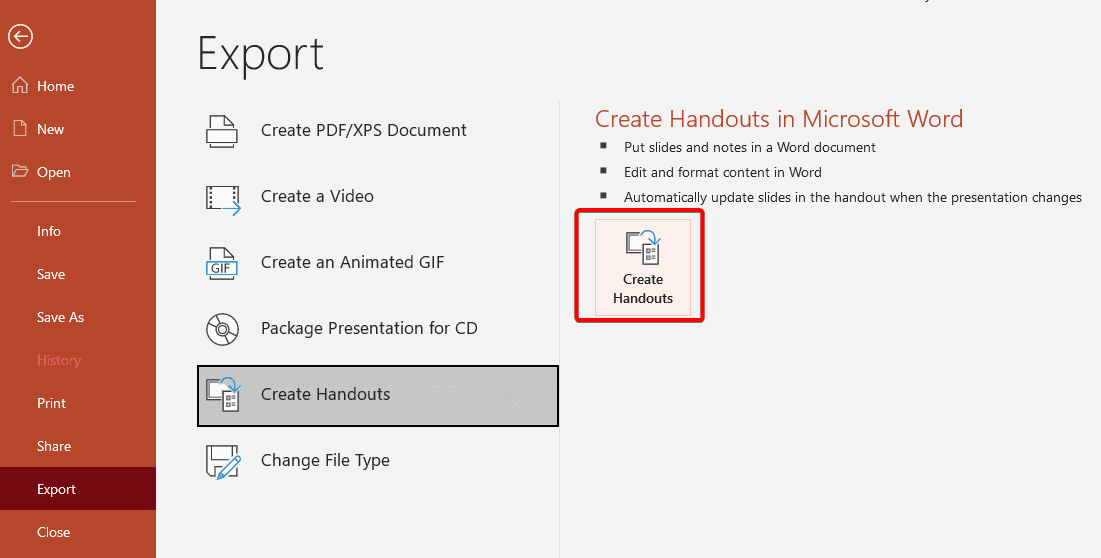1101x558 pixels.
Task: Select the New menu label
Action: click(x=51, y=129)
